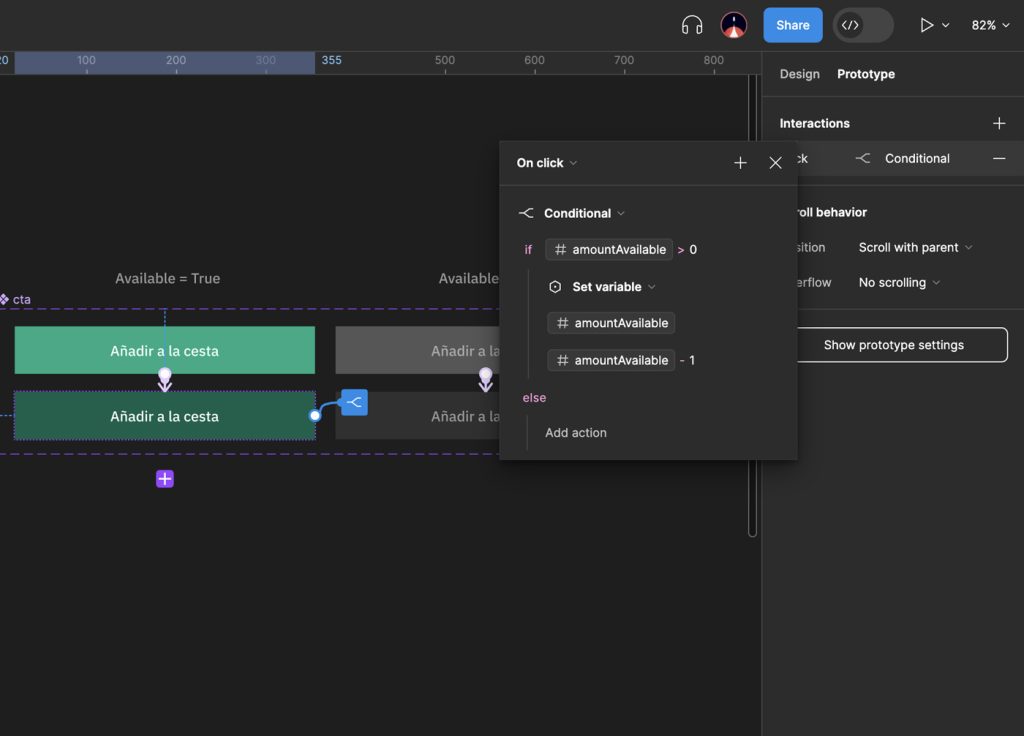Click the Set variable hexagon icon
Screen dimensions: 1024x736
click(x=554, y=286)
